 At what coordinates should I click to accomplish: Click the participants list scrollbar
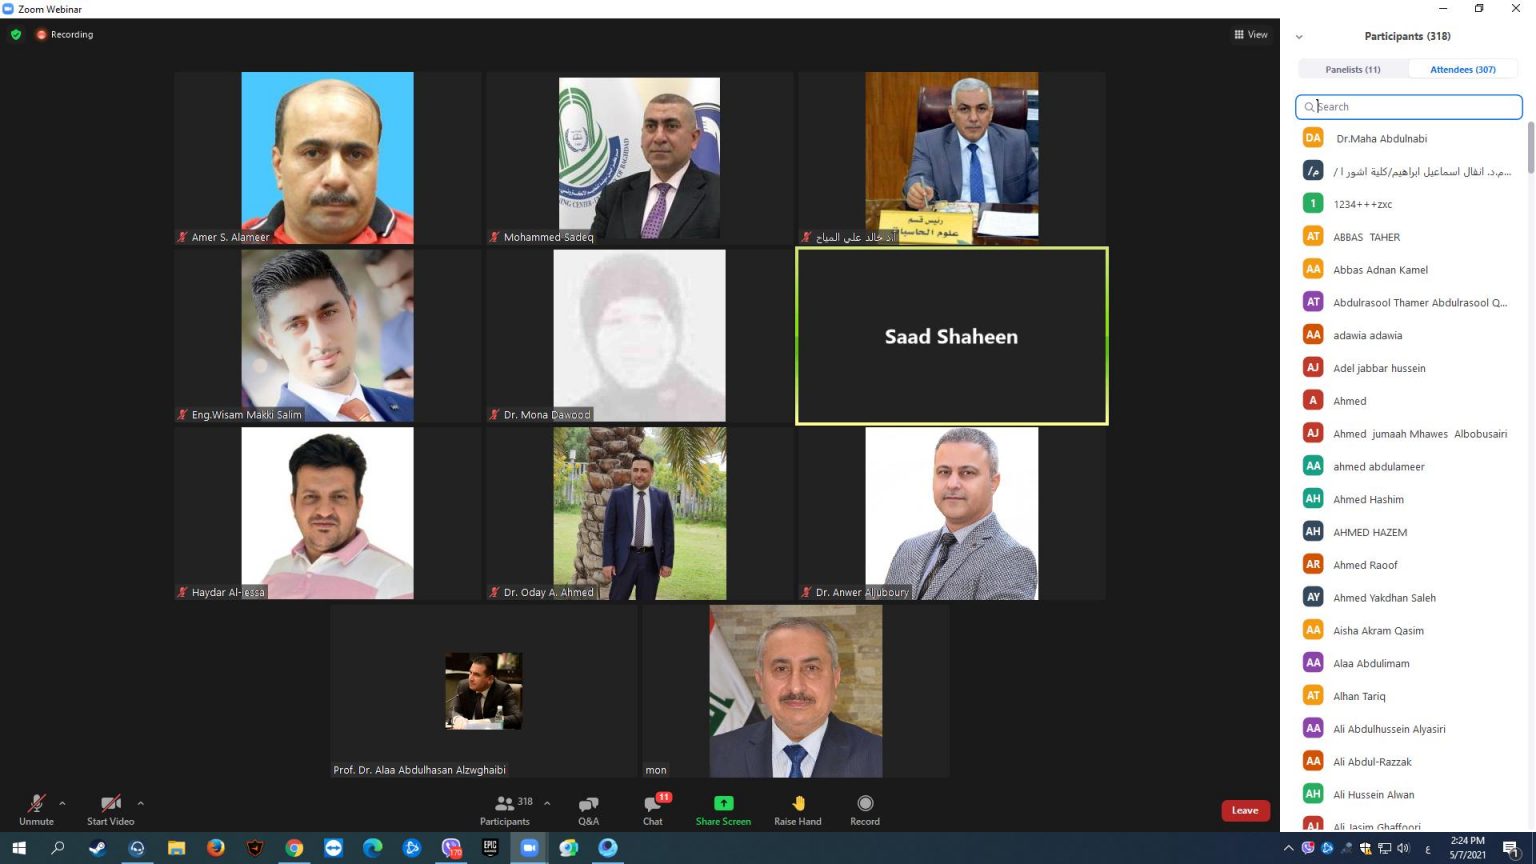[x=1529, y=147]
